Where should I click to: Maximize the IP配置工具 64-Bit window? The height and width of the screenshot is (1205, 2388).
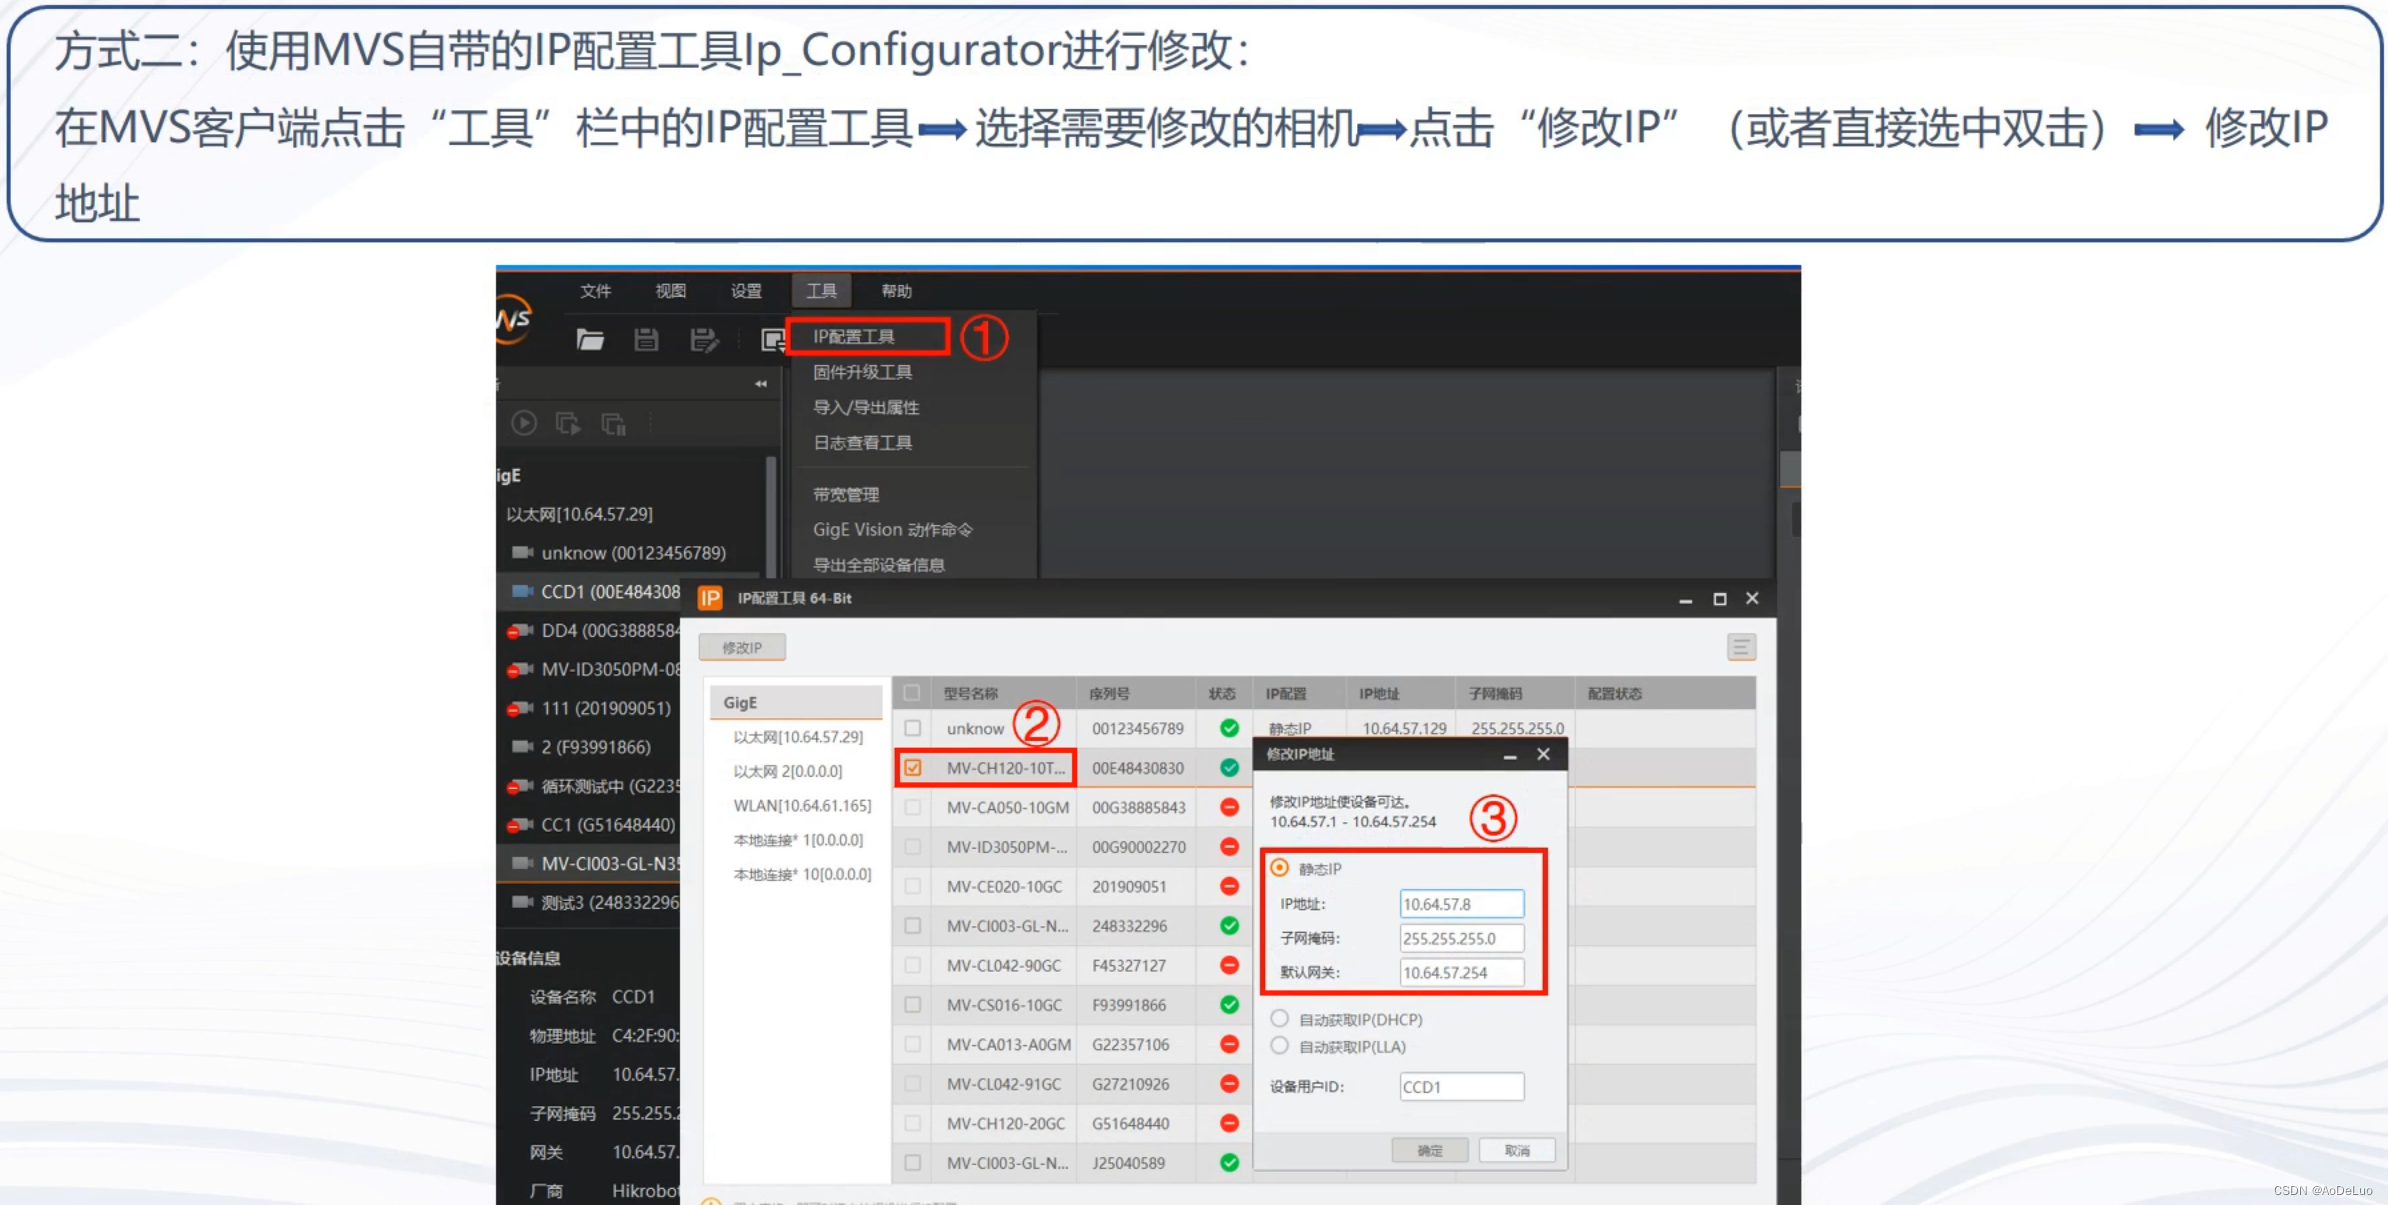[x=1720, y=599]
